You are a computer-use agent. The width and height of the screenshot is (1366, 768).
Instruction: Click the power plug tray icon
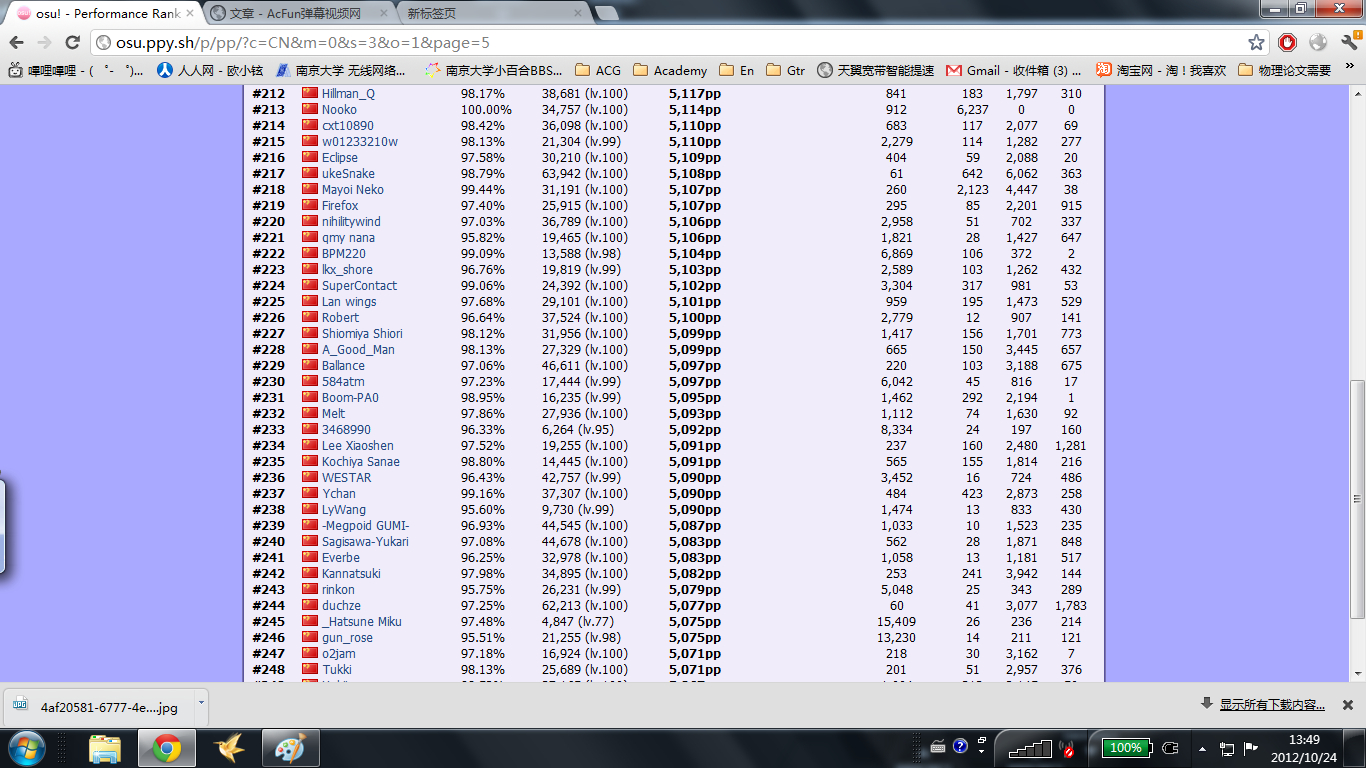(x=1171, y=748)
